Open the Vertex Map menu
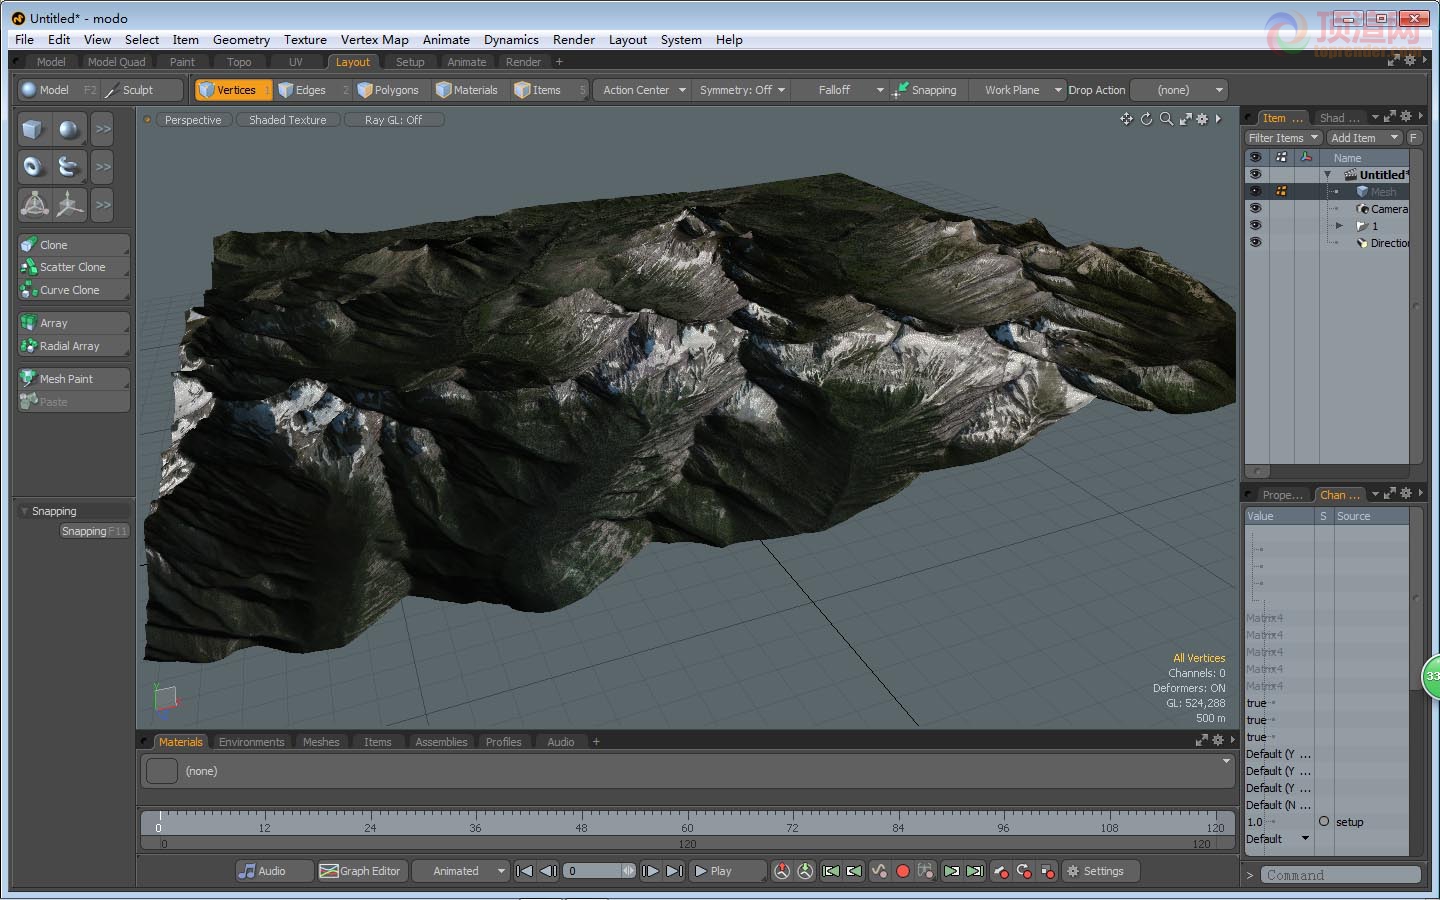 pos(374,40)
